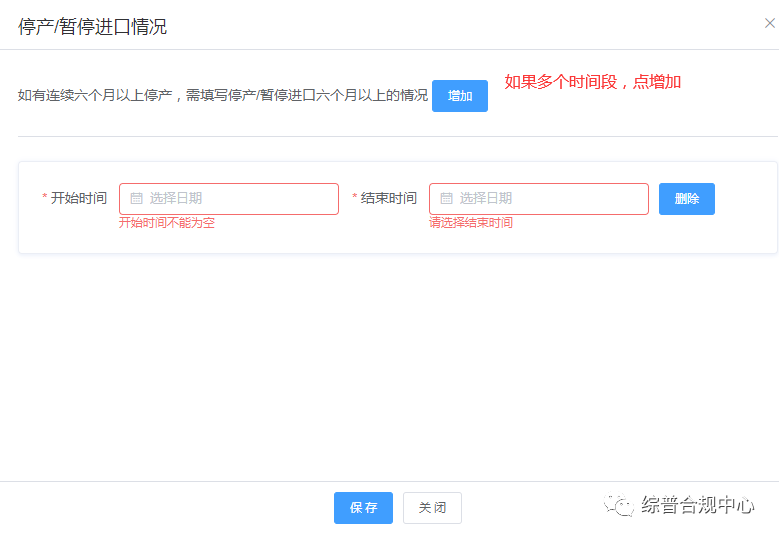Click the calendar icon in the 开始时间 field
779x538 pixels.
137,199
